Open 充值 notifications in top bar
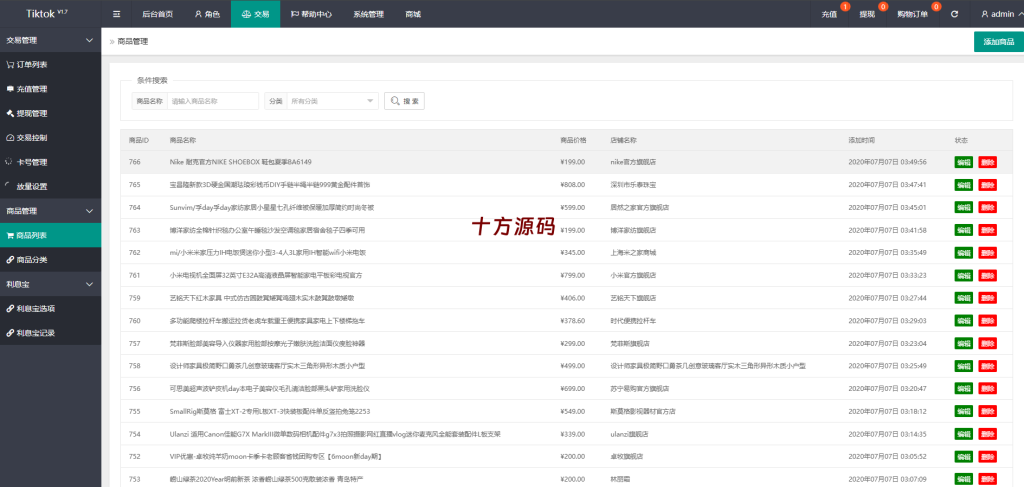 click(x=829, y=14)
